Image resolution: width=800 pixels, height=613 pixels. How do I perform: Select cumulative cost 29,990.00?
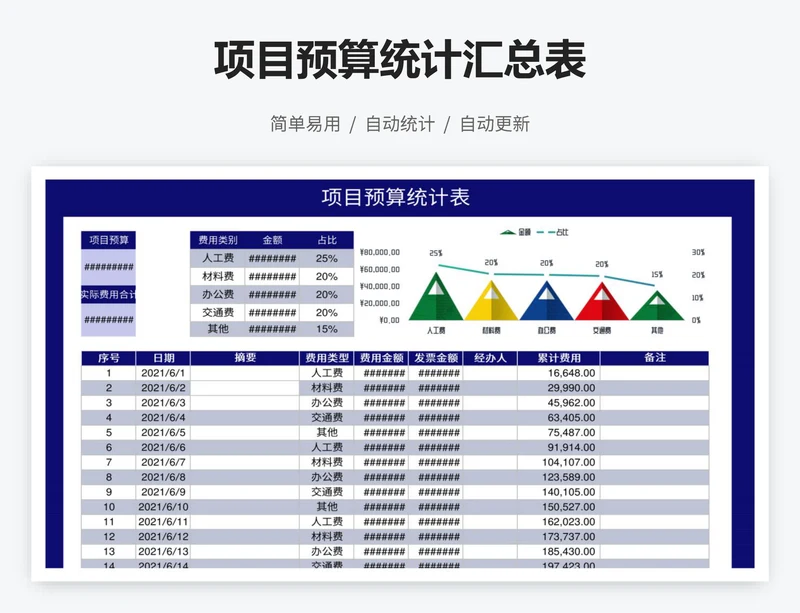click(x=559, y=388)
